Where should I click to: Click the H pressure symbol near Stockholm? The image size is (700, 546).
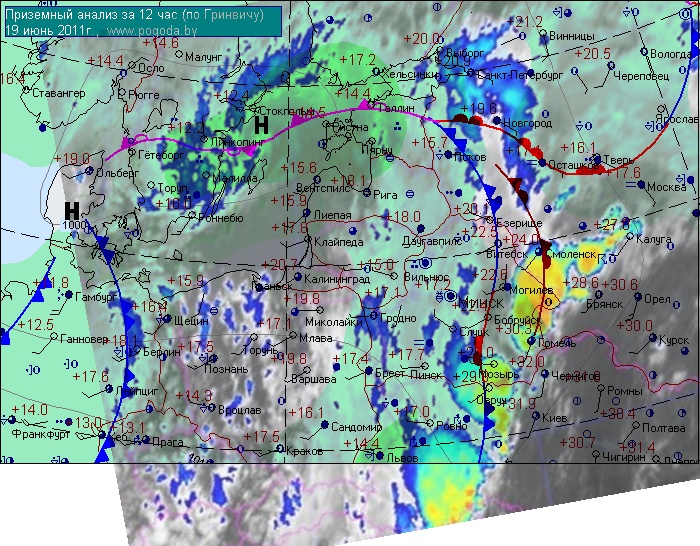[261, 125]
